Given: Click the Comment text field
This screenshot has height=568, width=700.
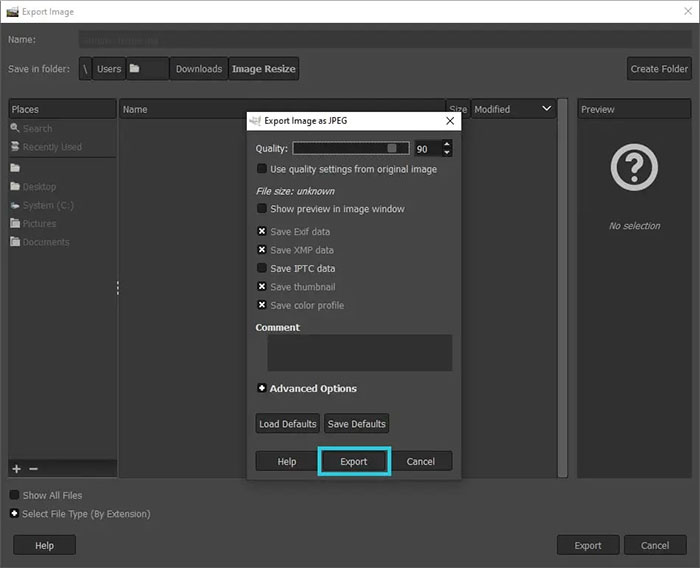Looking at the screenshot, I should (x=359, y=353).
